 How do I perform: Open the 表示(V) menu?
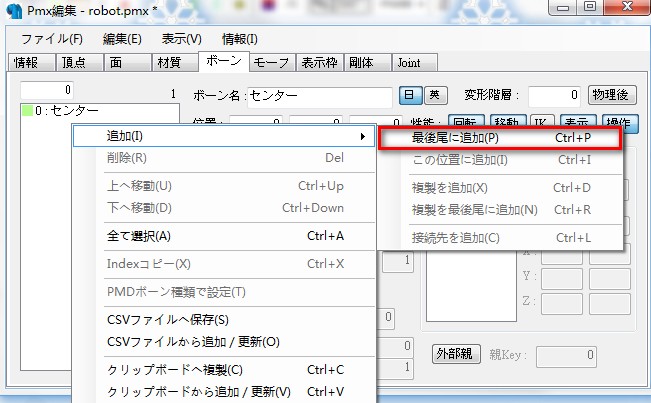[181, 39]
